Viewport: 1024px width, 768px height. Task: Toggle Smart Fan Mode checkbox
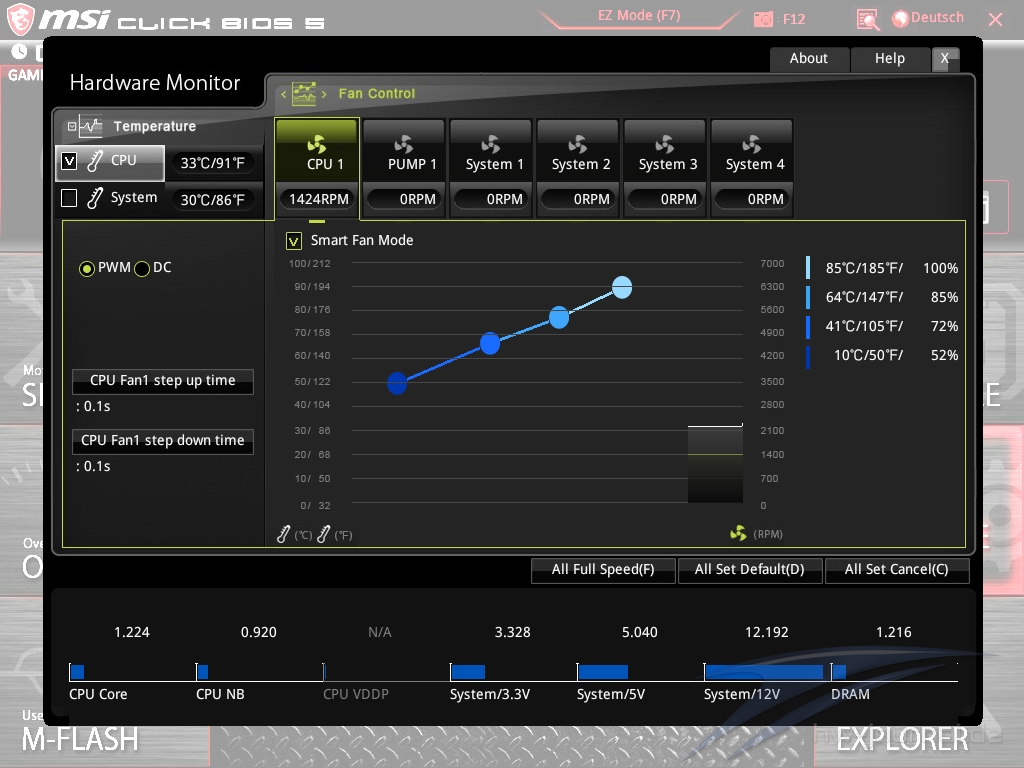(x=294, y=241)
